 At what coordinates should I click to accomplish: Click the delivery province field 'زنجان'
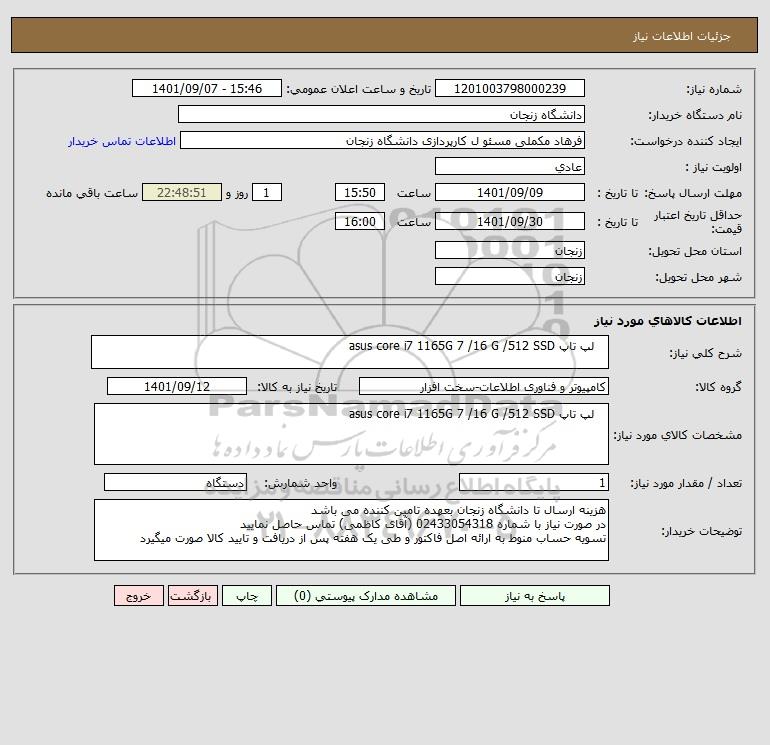pos(510,250)
